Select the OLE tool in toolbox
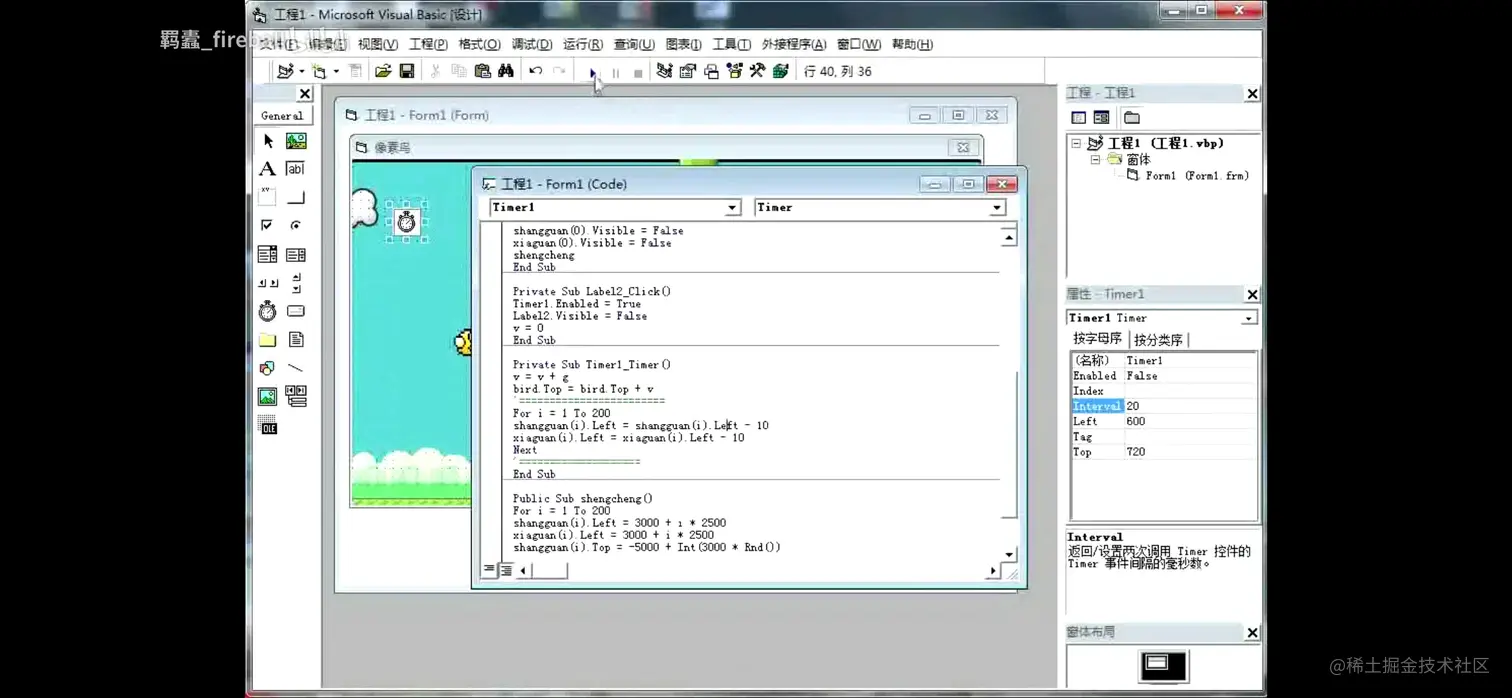The image size is (1512, 698). (x=268, y=426)
